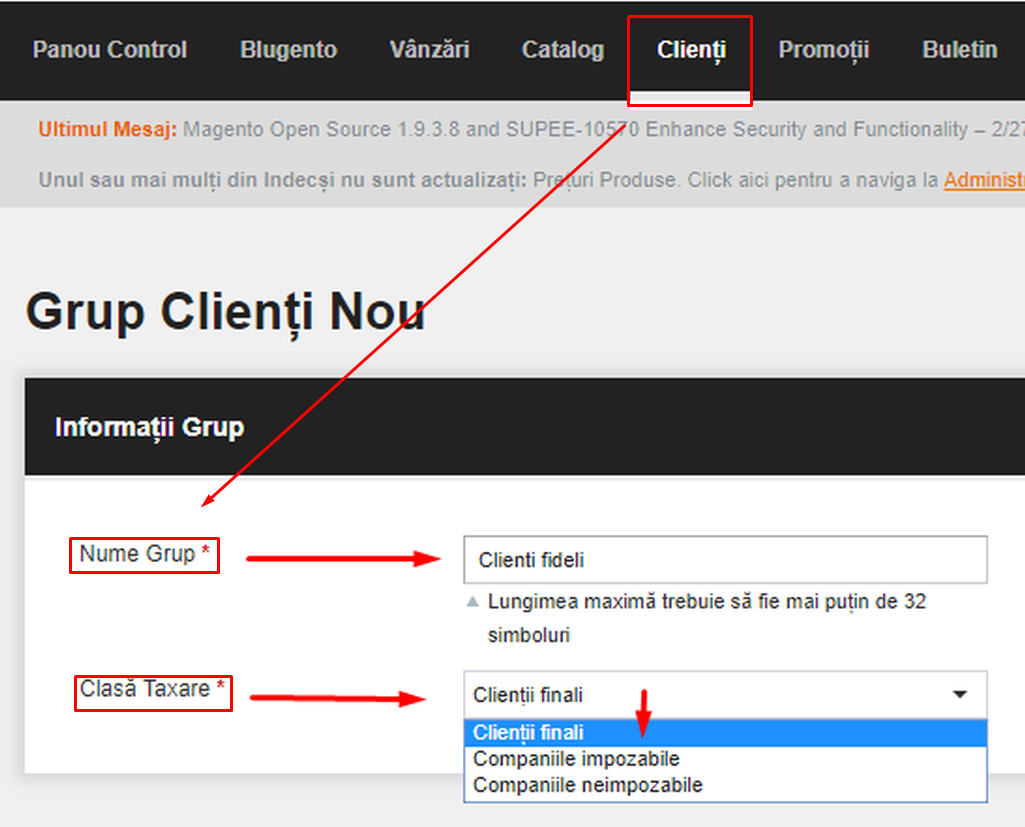Choose Companiile impozabile option
Screen dimensions: 1025x827
(725, 759)
